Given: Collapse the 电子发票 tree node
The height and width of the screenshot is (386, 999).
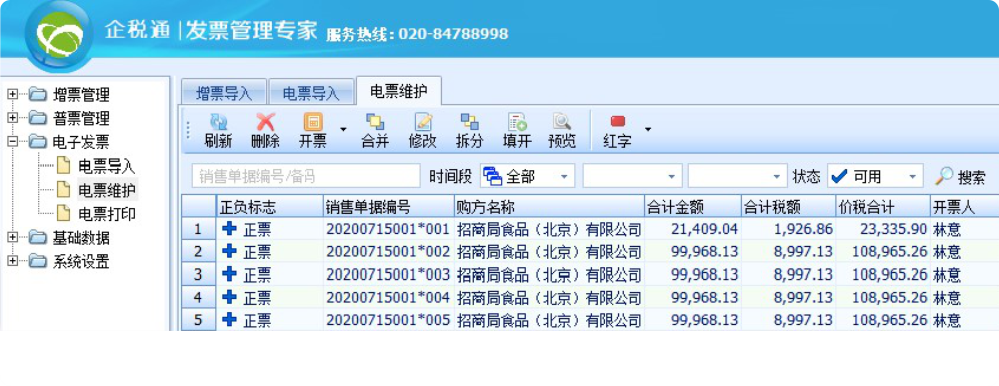Looking at the screenshot, I should (12, 142).
